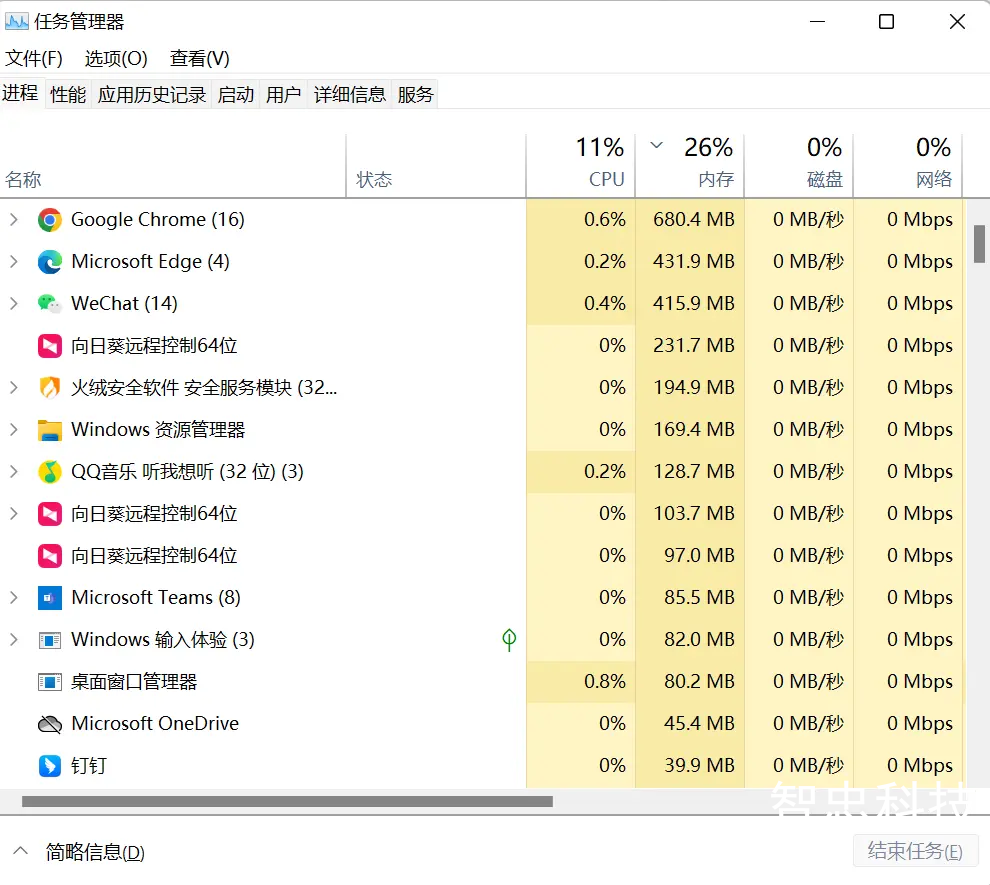
Task: Expand the Microsoft Edge (4) process group
Action: 14,262
